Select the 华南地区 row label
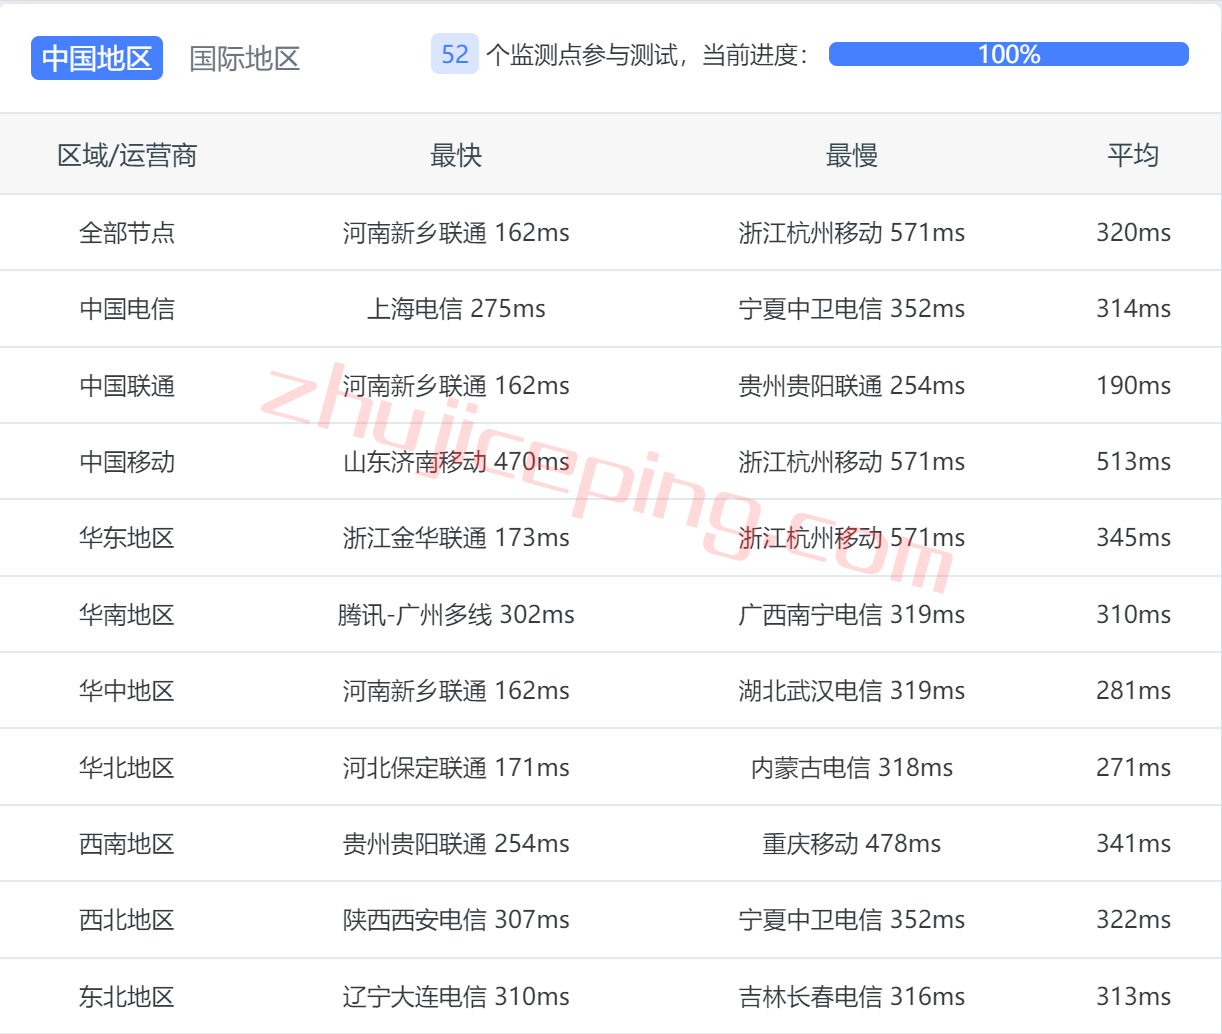 [x=127, y=614]
